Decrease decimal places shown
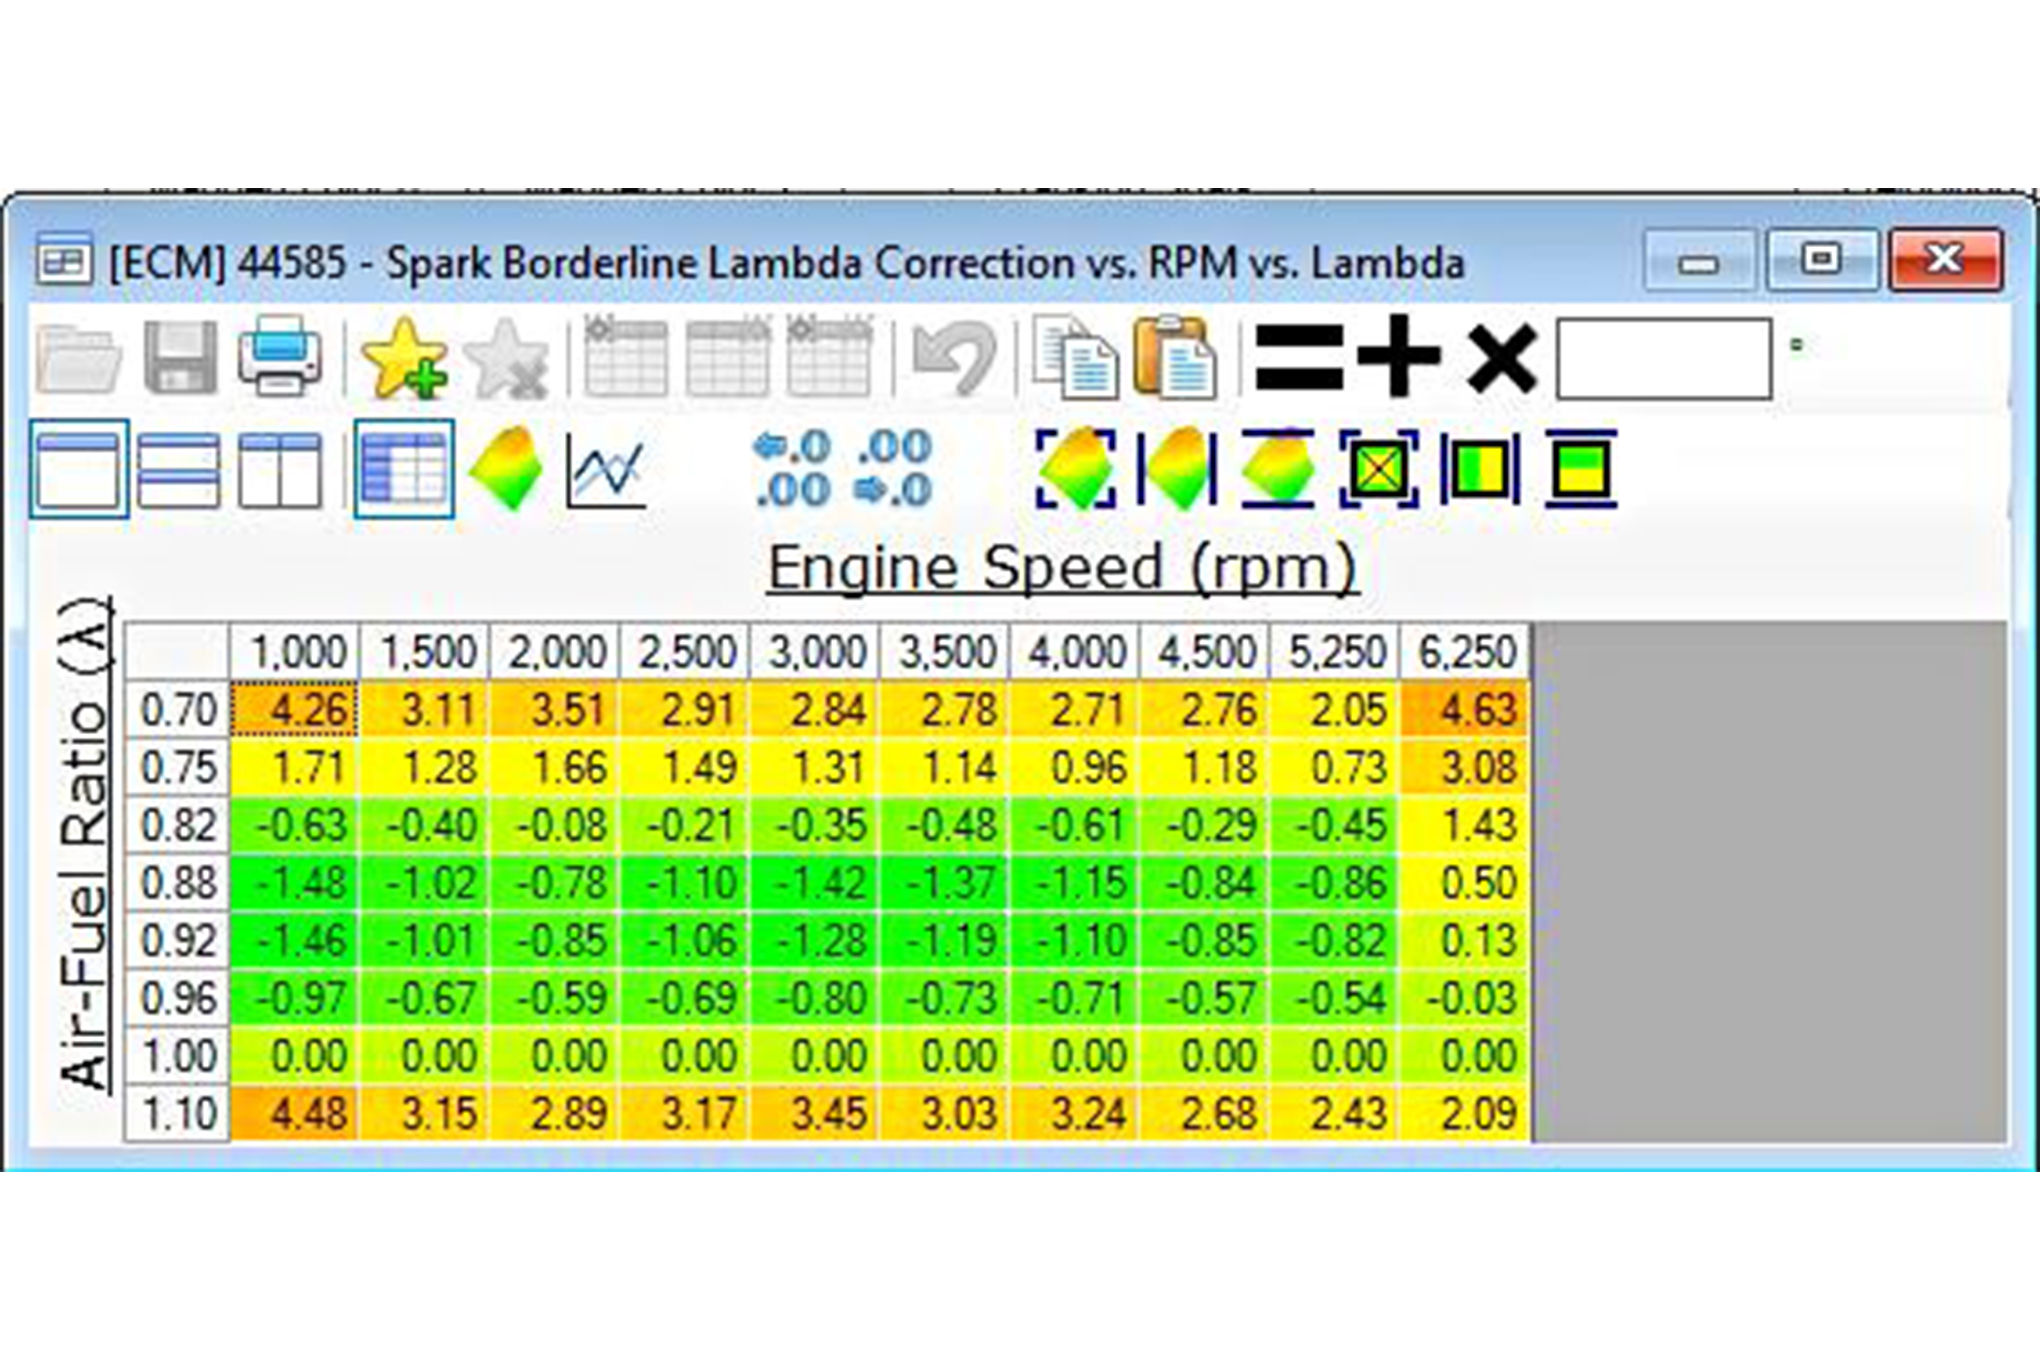 pos(894,468)
